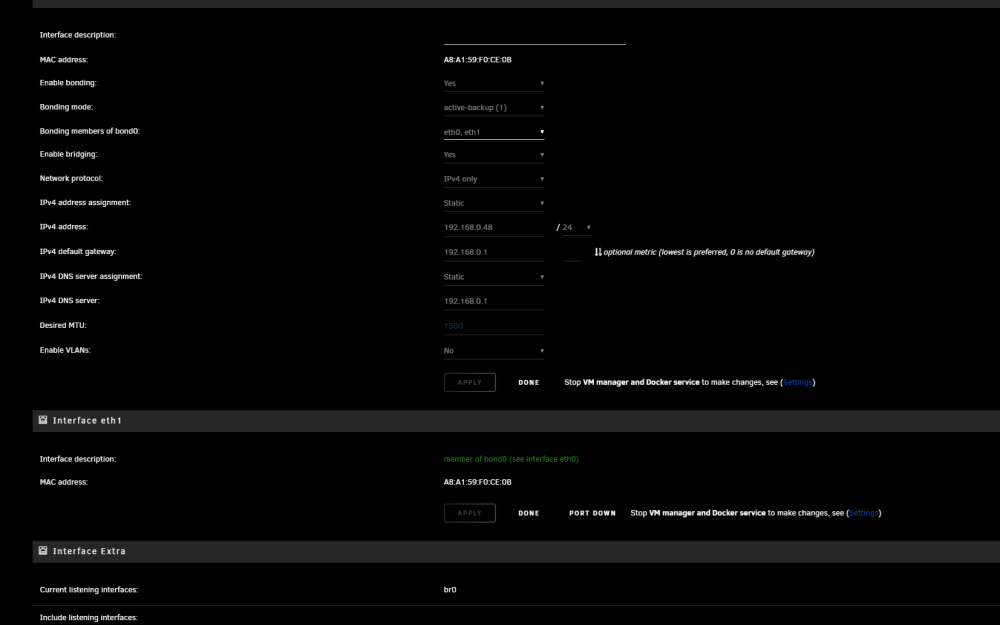The width and height of the screenshot is (1000, 625).
Task: Click the Interface eth1 header title
Action: (x=87, y=421)
